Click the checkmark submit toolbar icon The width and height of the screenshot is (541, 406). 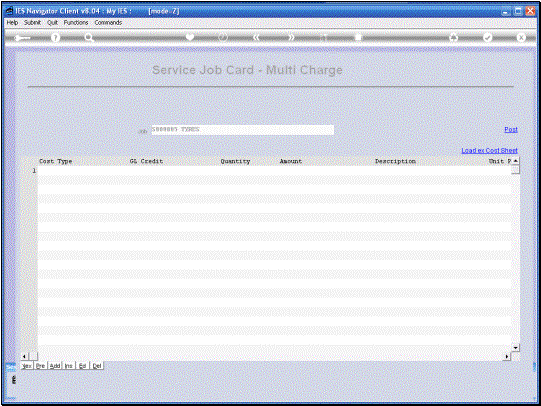(x=487, y=38)
